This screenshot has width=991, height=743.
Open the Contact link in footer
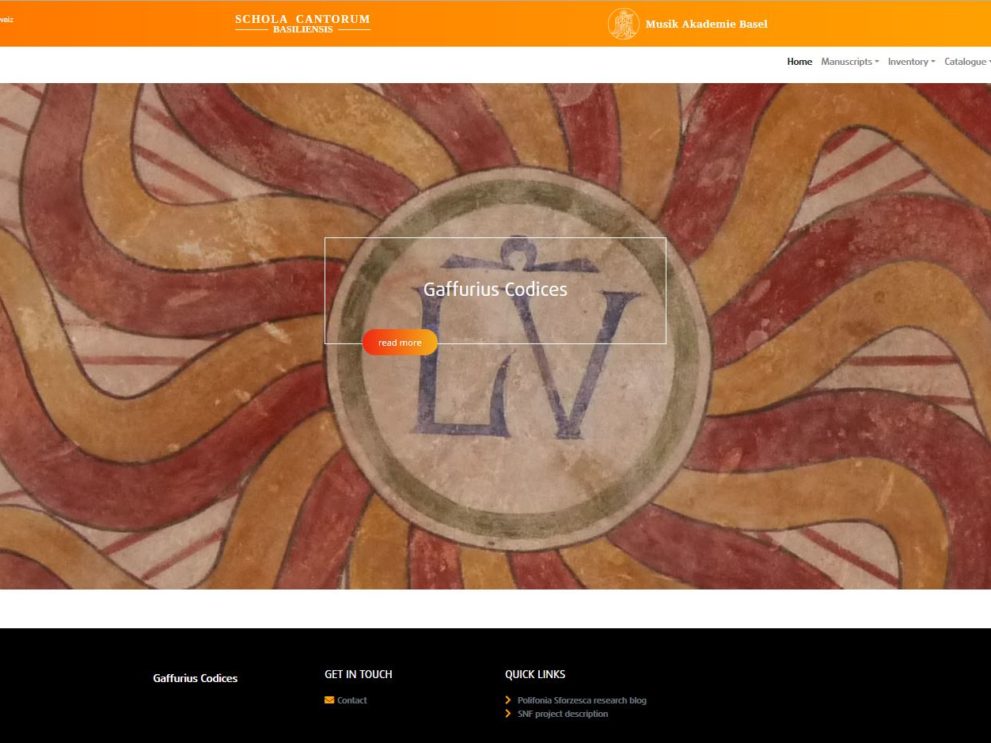coord(352,700)
